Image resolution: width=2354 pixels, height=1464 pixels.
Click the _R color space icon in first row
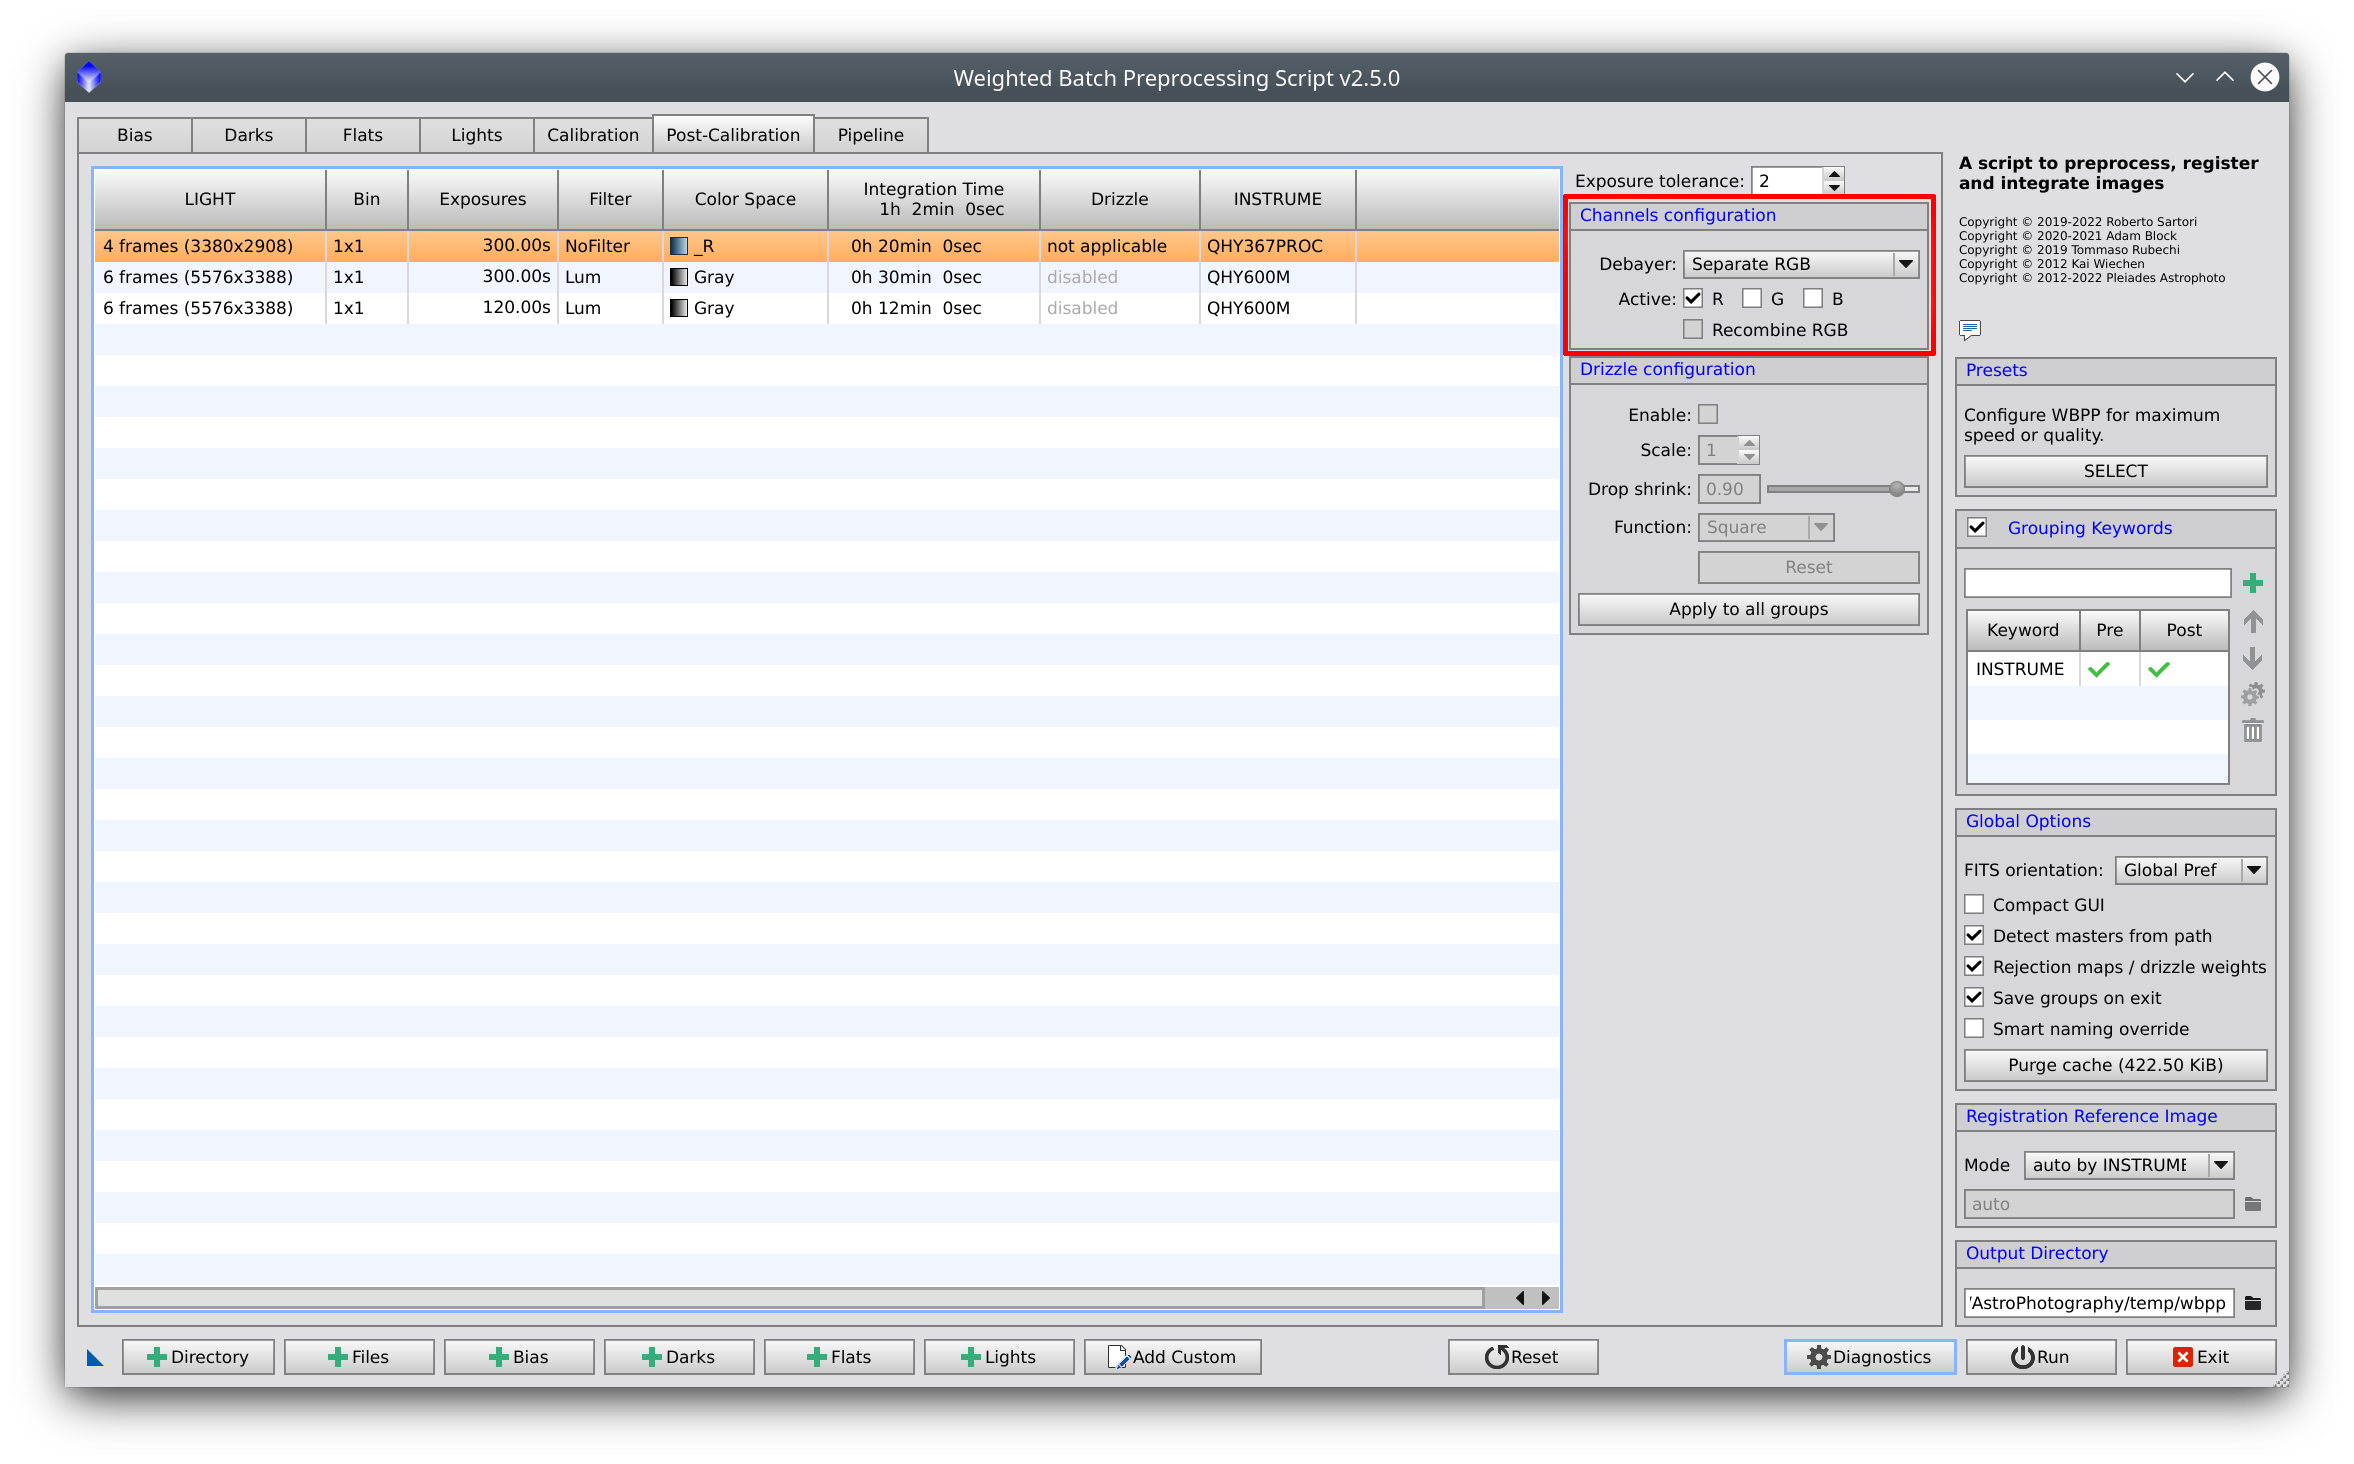[679, 246]
